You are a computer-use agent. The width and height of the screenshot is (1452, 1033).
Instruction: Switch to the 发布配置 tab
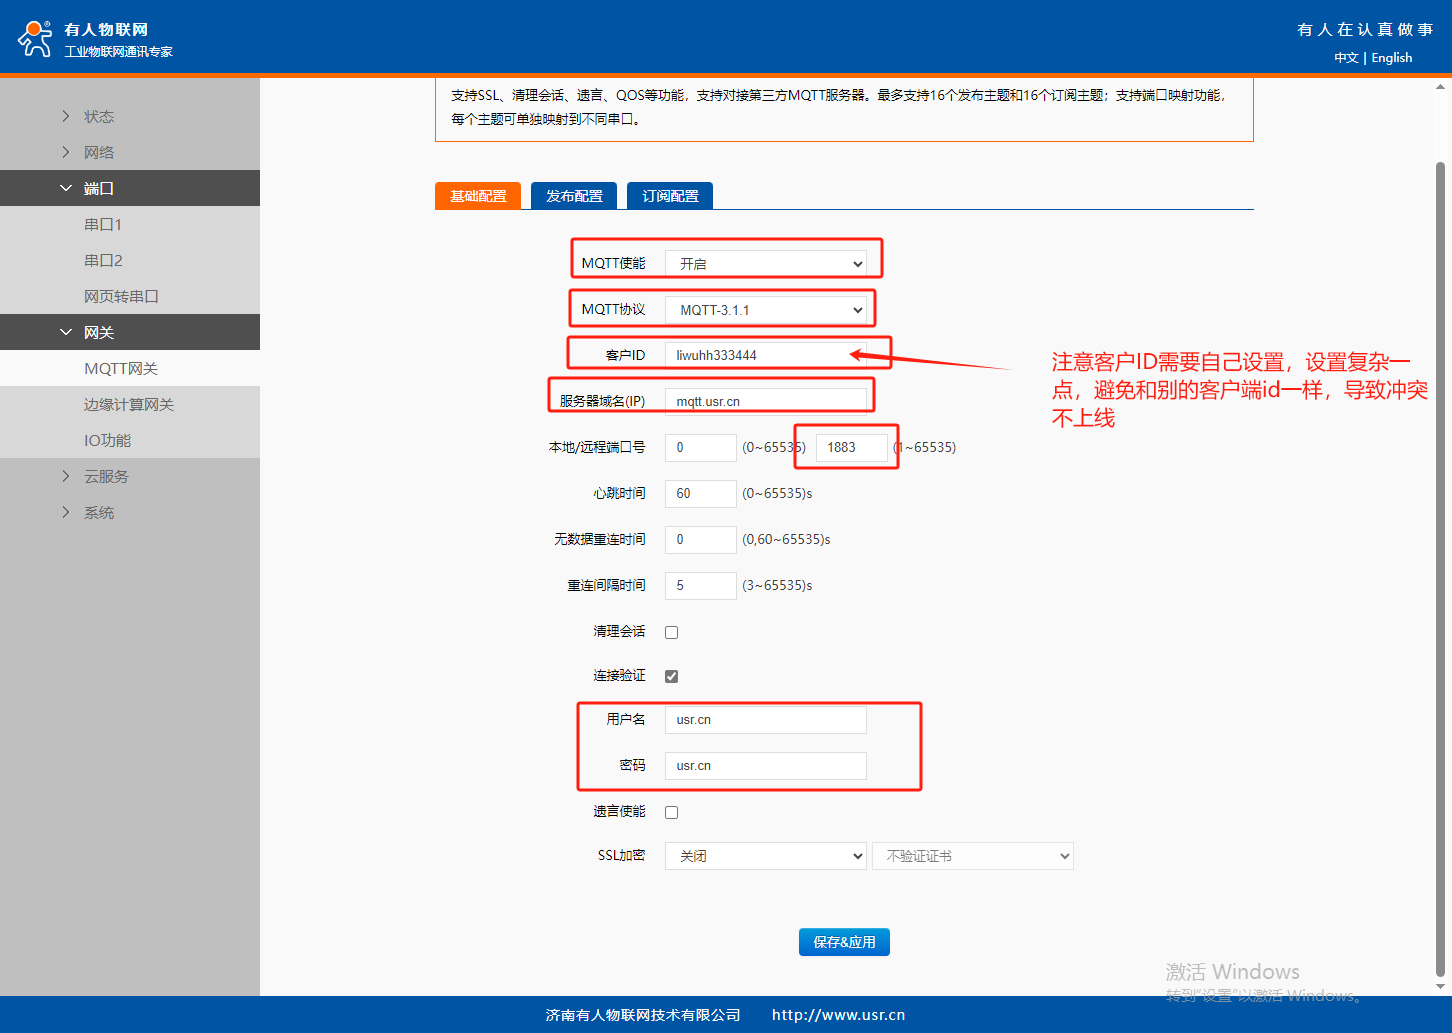(574, 196)
